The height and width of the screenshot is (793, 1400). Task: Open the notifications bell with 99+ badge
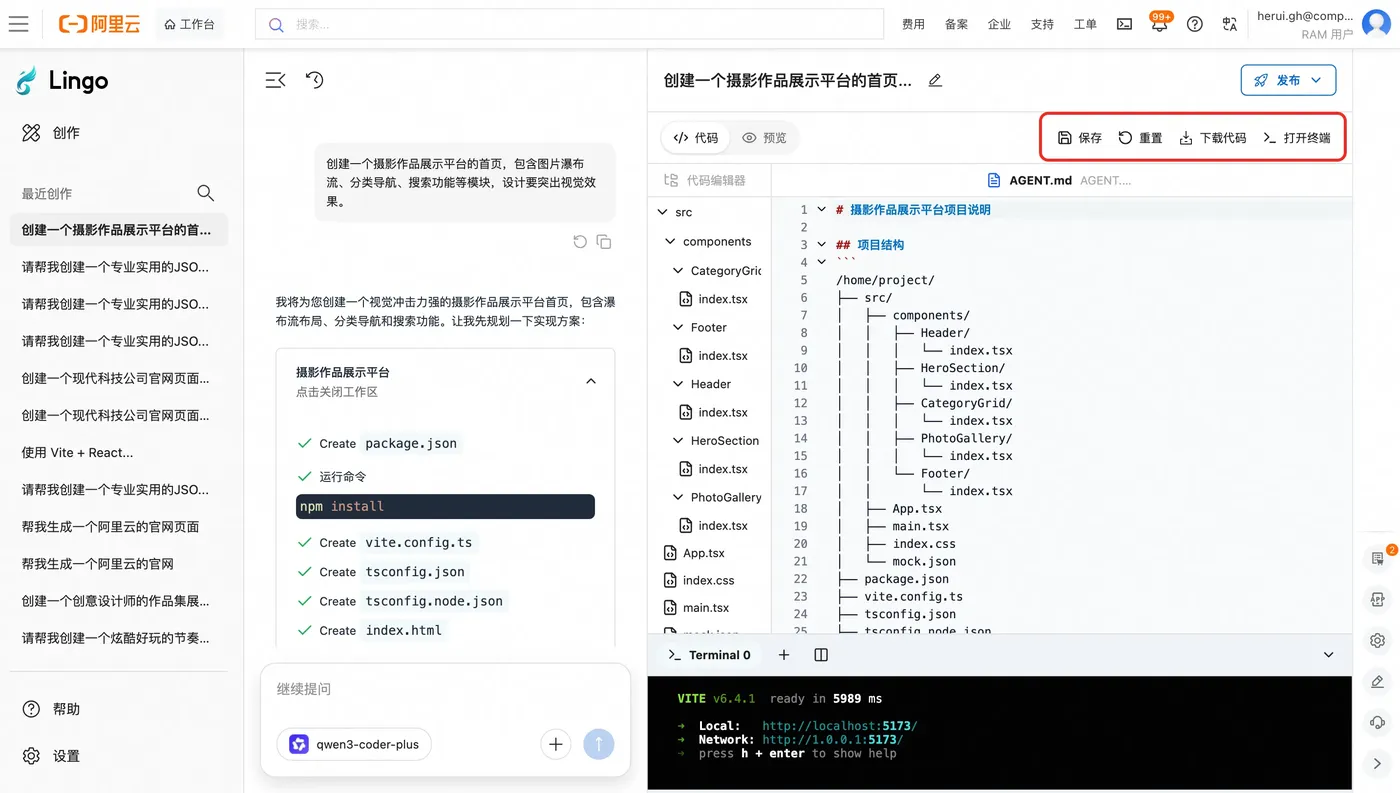click(x=1159, y=24)
